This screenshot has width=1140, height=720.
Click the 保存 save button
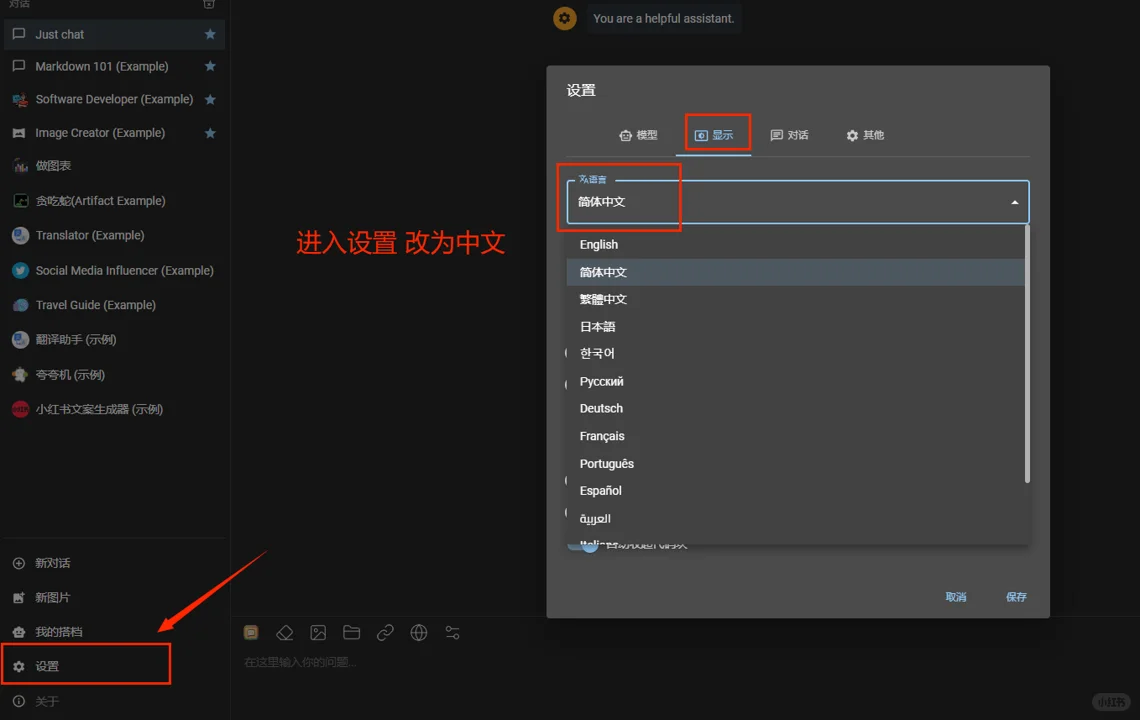pyautogui.click(x=1016, y=596)
